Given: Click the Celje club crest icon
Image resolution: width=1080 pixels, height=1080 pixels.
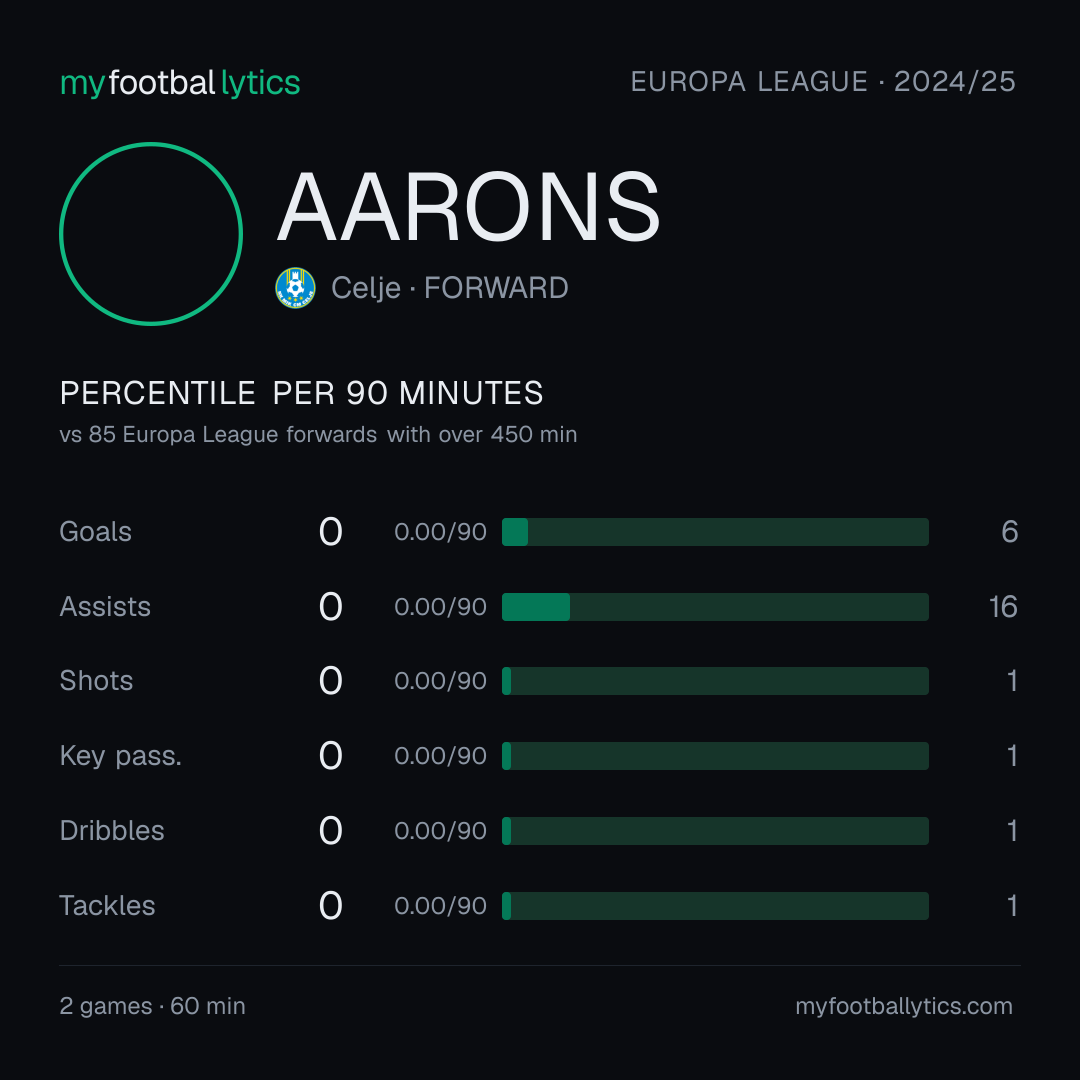Looking at the screenshot, I should [x=295, y=288].
